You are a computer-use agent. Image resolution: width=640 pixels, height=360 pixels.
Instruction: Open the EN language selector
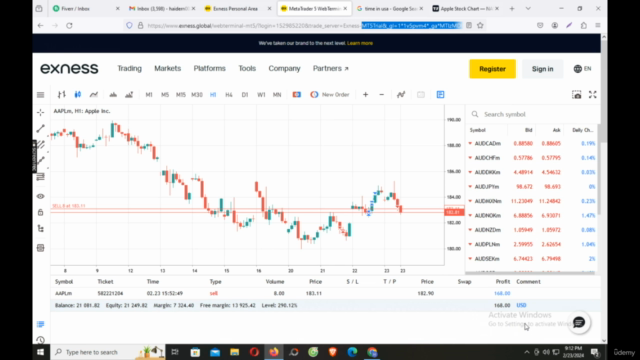click(582, 69)
